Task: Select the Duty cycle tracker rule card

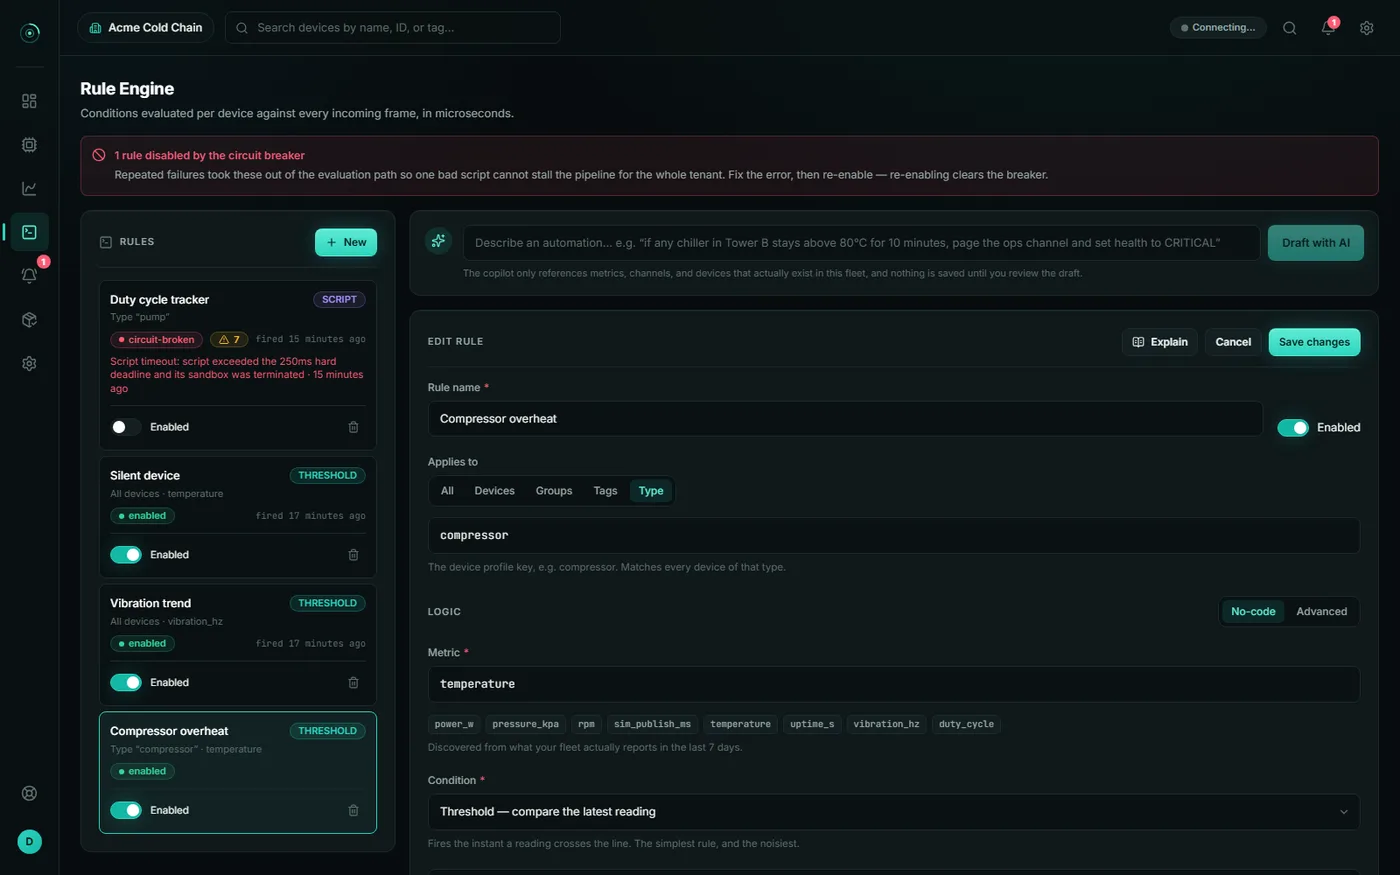Action: pyautogui.click(x=238, y=365)
